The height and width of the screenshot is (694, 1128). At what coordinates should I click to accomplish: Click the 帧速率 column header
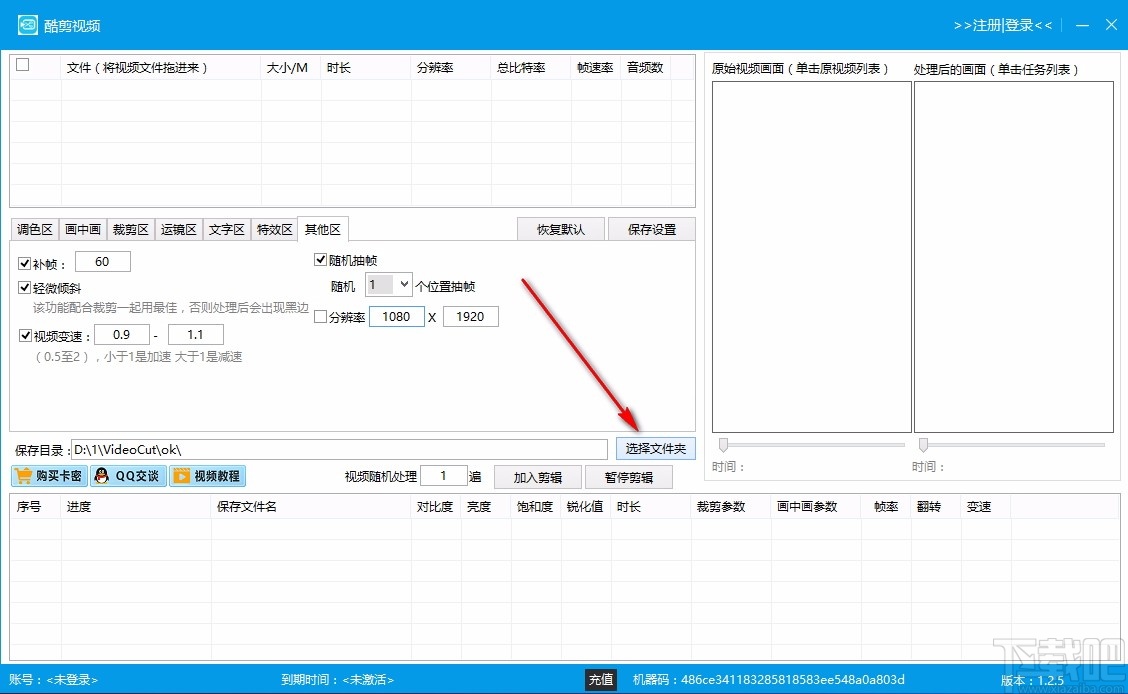coord(596,68)
